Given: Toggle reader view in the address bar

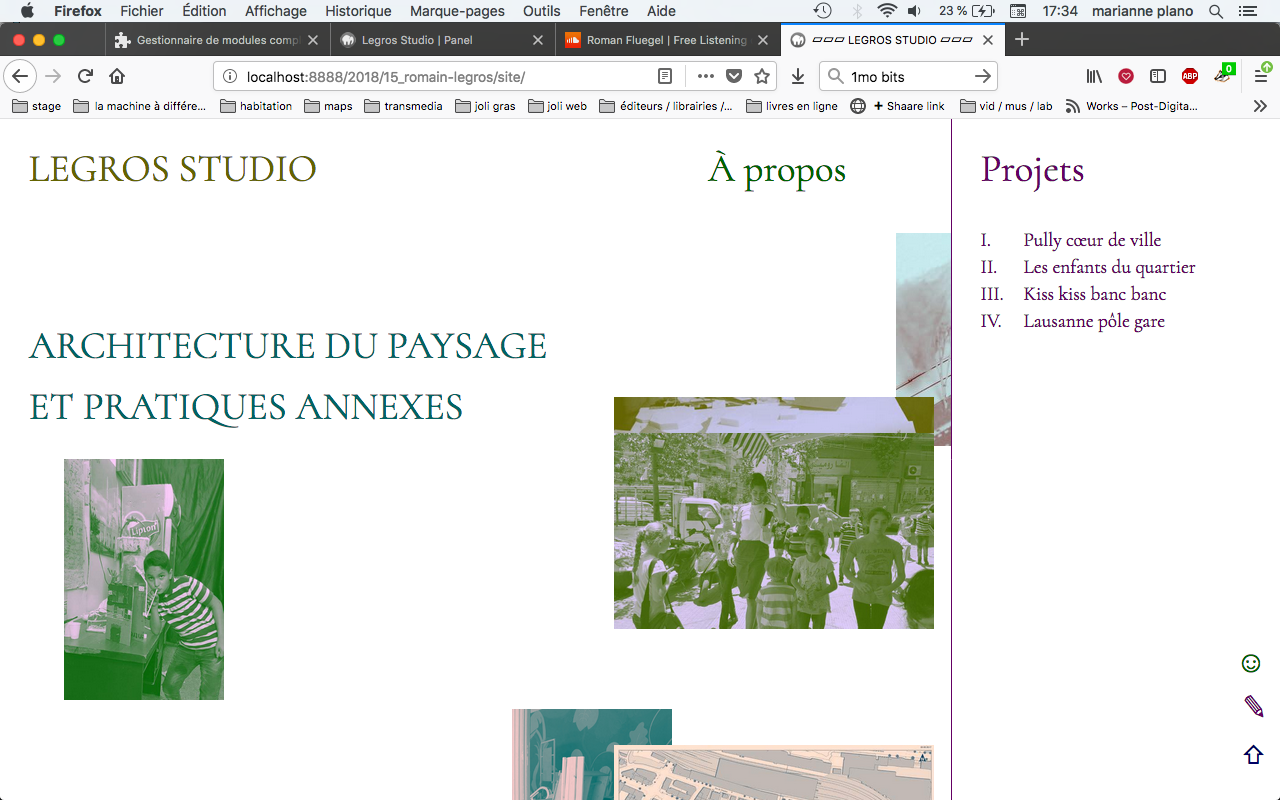Looking at the screenshot, I should tap(665, 77).
